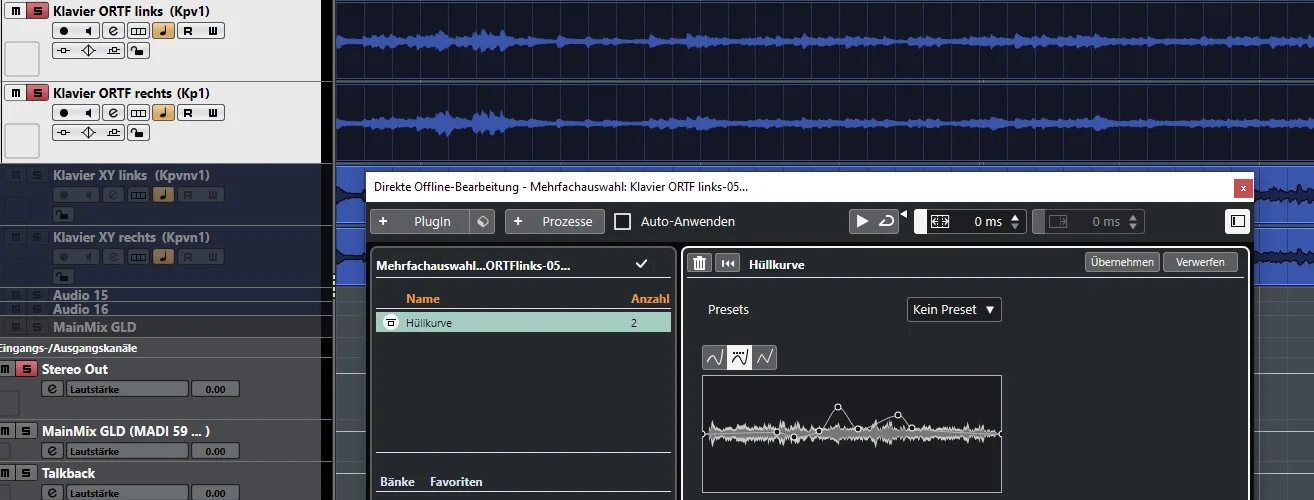Image resolution: width=1314 pixels, height=500 pixels.
Task: Open channel settings for MainMix GLD (MADI 59)
Action: pos(52,451)
